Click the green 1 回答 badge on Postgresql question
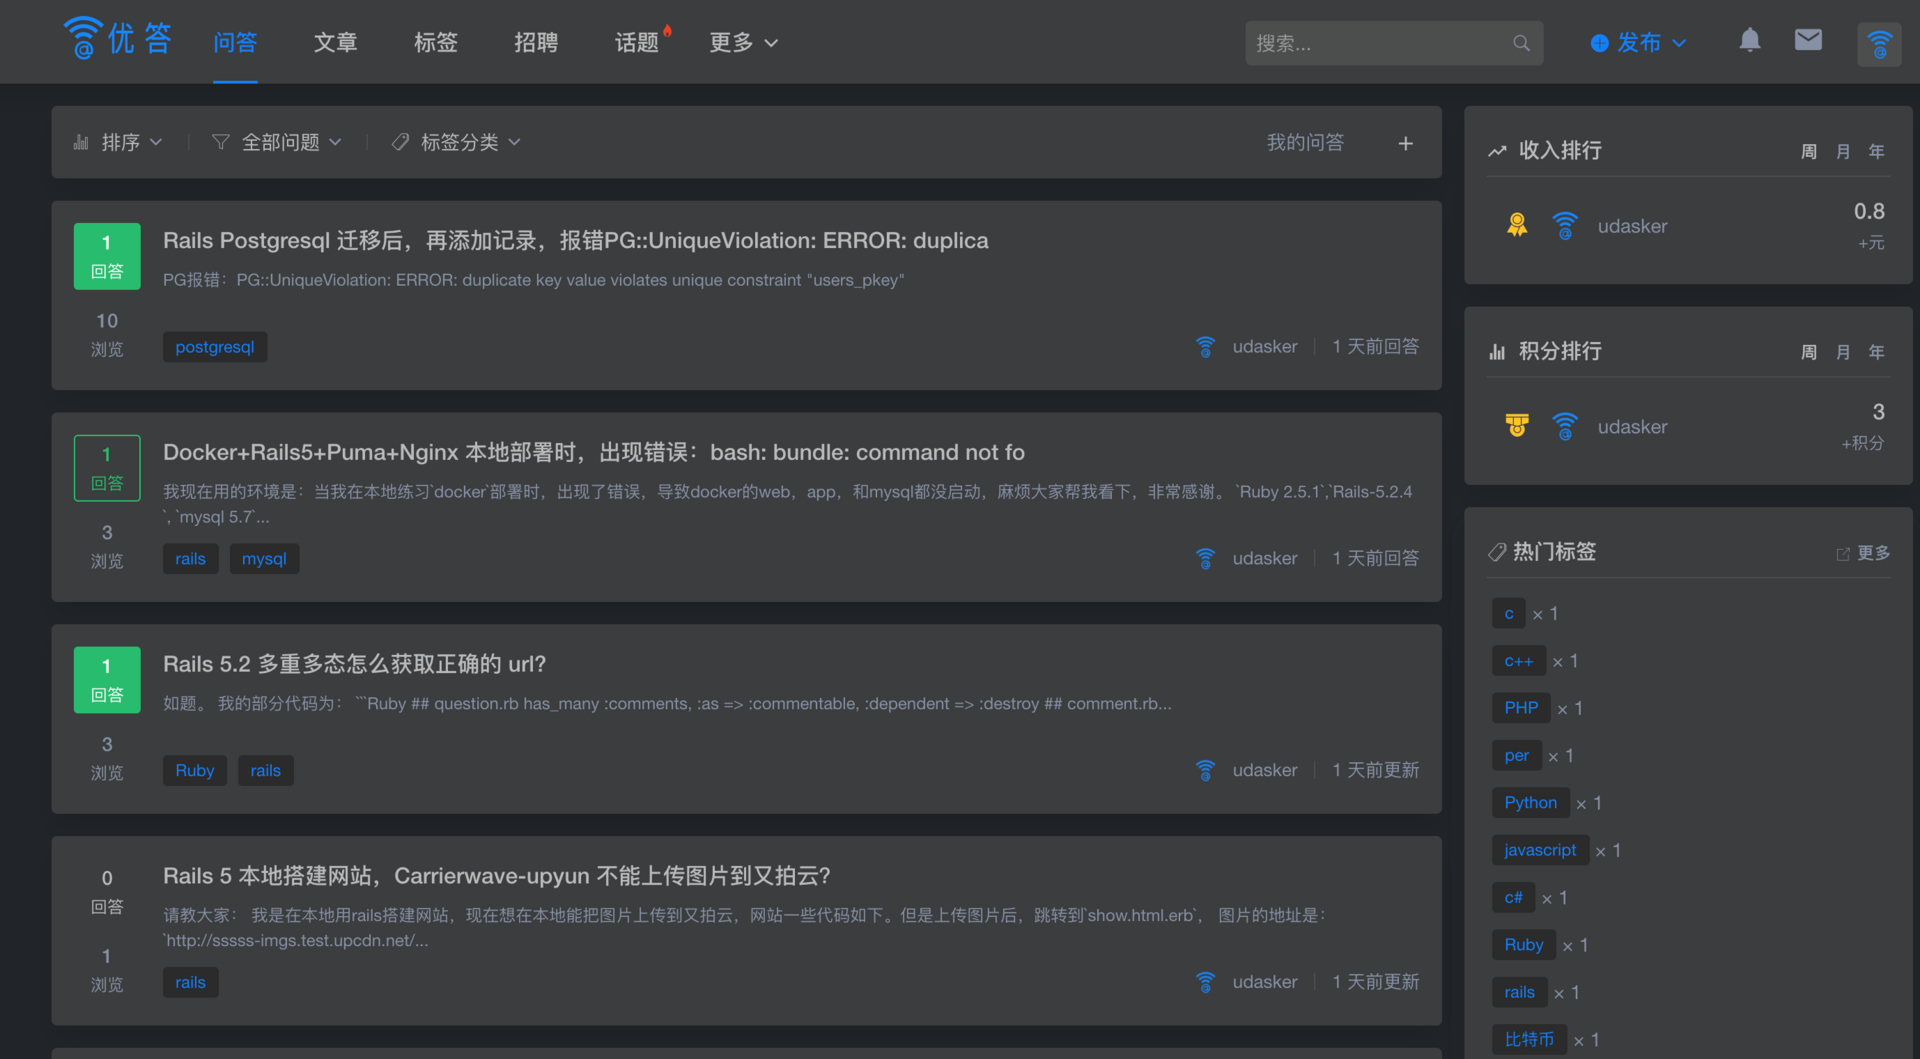The height and width of the screenshot is (1059, 1920). click(x=107, y=257)
